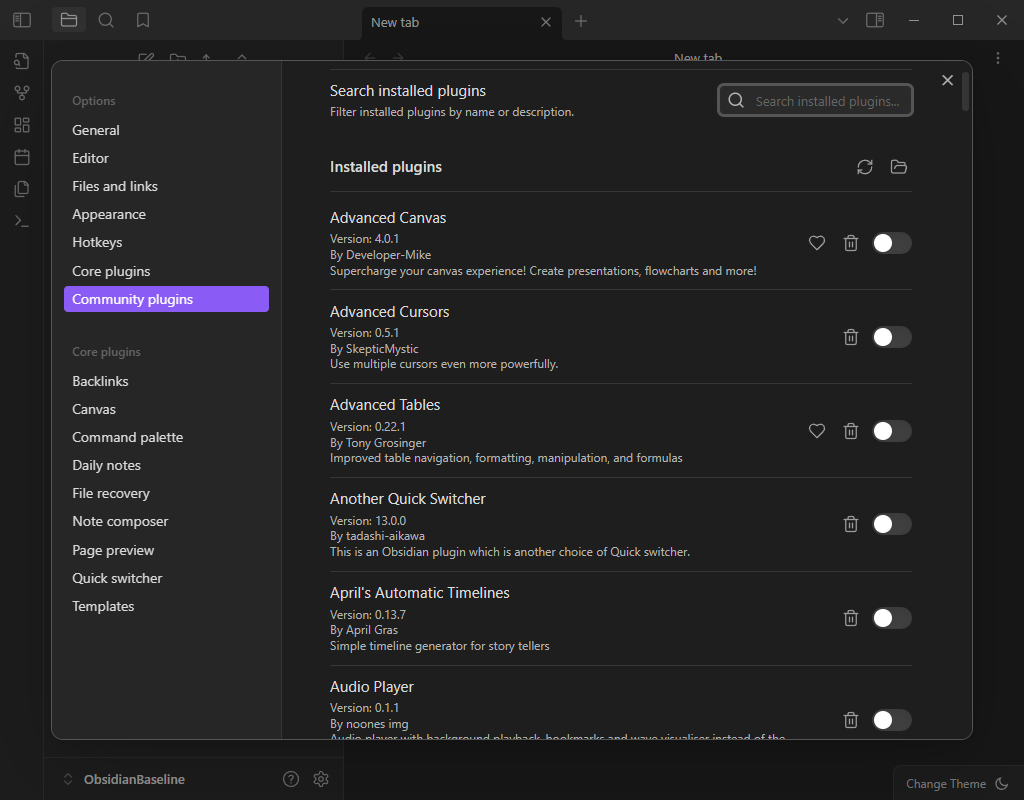Enable the Advanced Tables plugin
1024x800 pixels.
tap(892, 430)
